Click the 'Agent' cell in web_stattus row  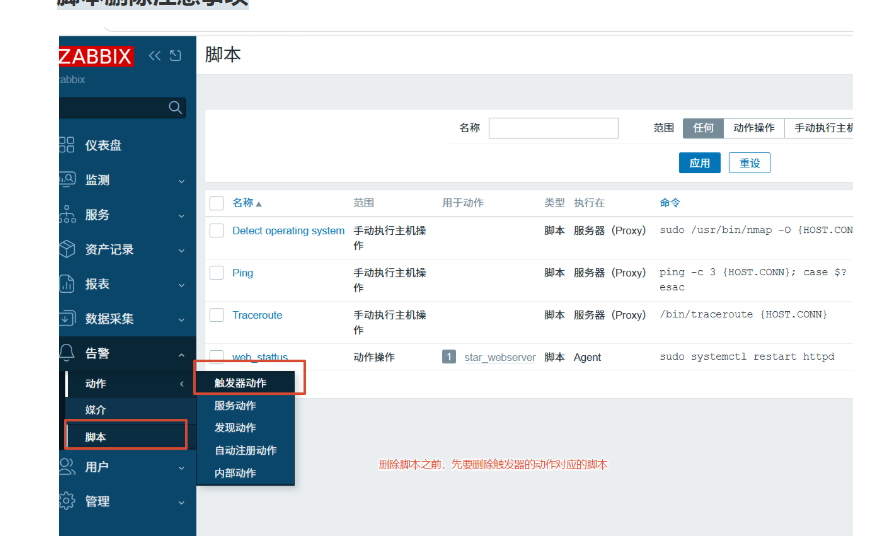pyautogui.click(x=587, y=357)
